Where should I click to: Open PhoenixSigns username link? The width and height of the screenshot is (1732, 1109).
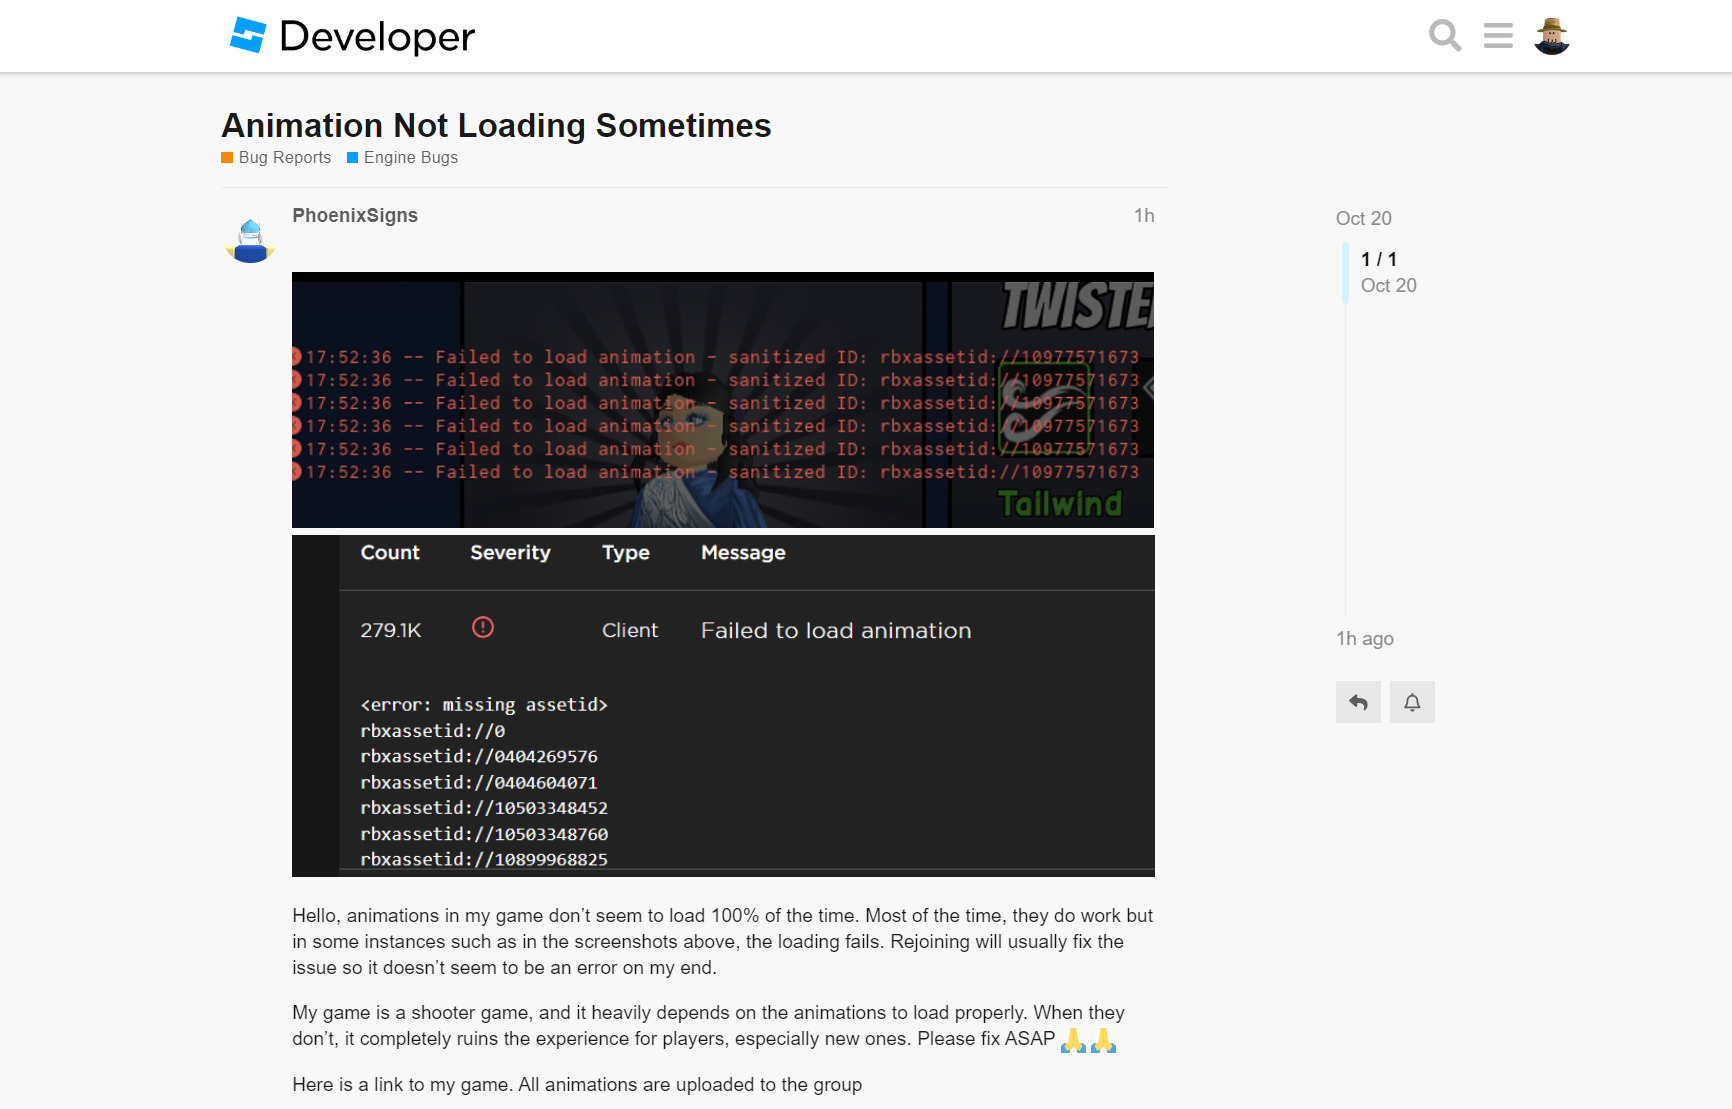tap(355, 215)
